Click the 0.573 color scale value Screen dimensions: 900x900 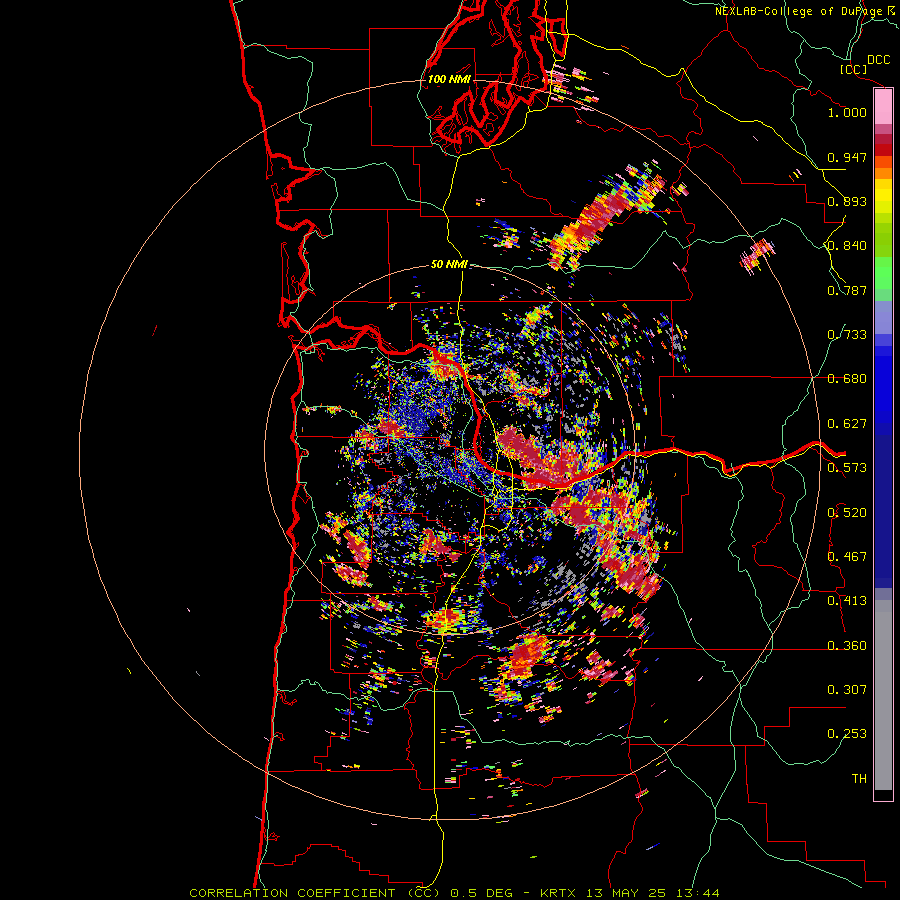point(847,468)
